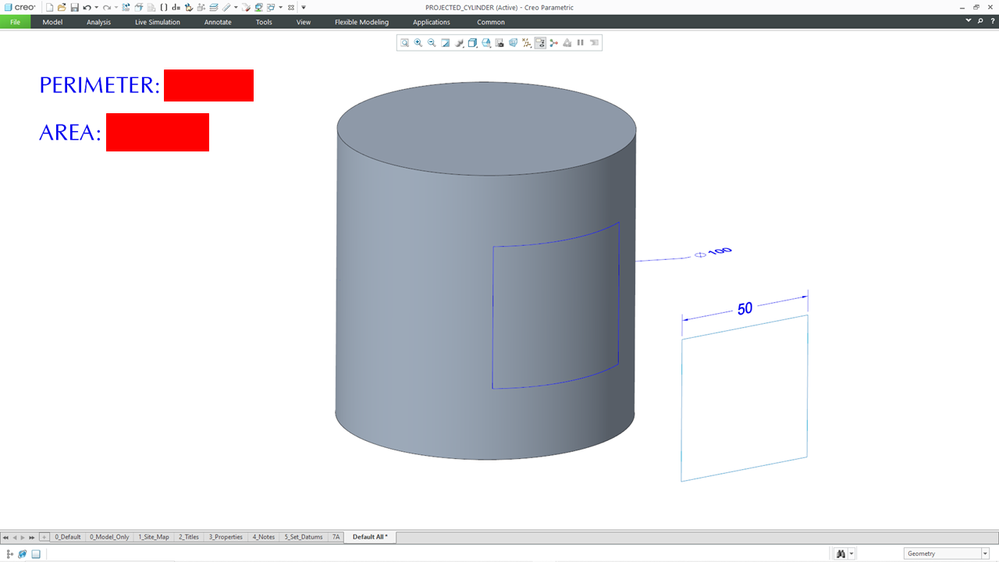
Task: Click the view manager camera icon
Action: coord(500,43)
